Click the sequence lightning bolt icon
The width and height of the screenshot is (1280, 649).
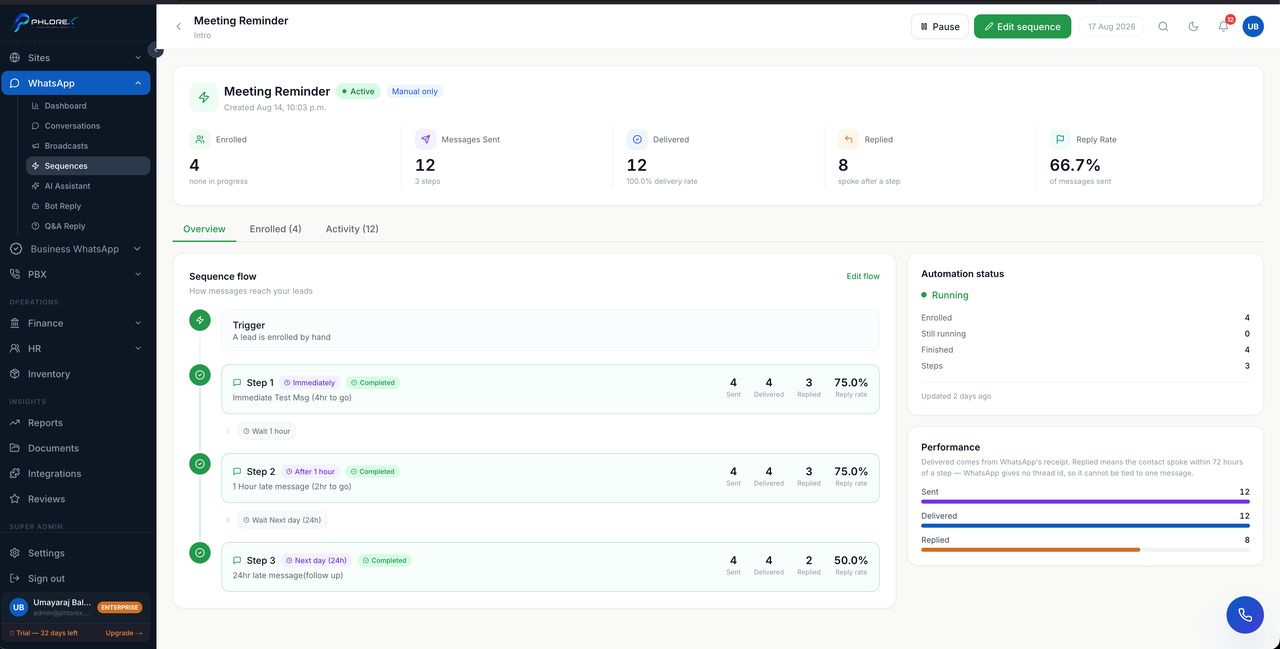pyautogui.click(x=204, y=97)
